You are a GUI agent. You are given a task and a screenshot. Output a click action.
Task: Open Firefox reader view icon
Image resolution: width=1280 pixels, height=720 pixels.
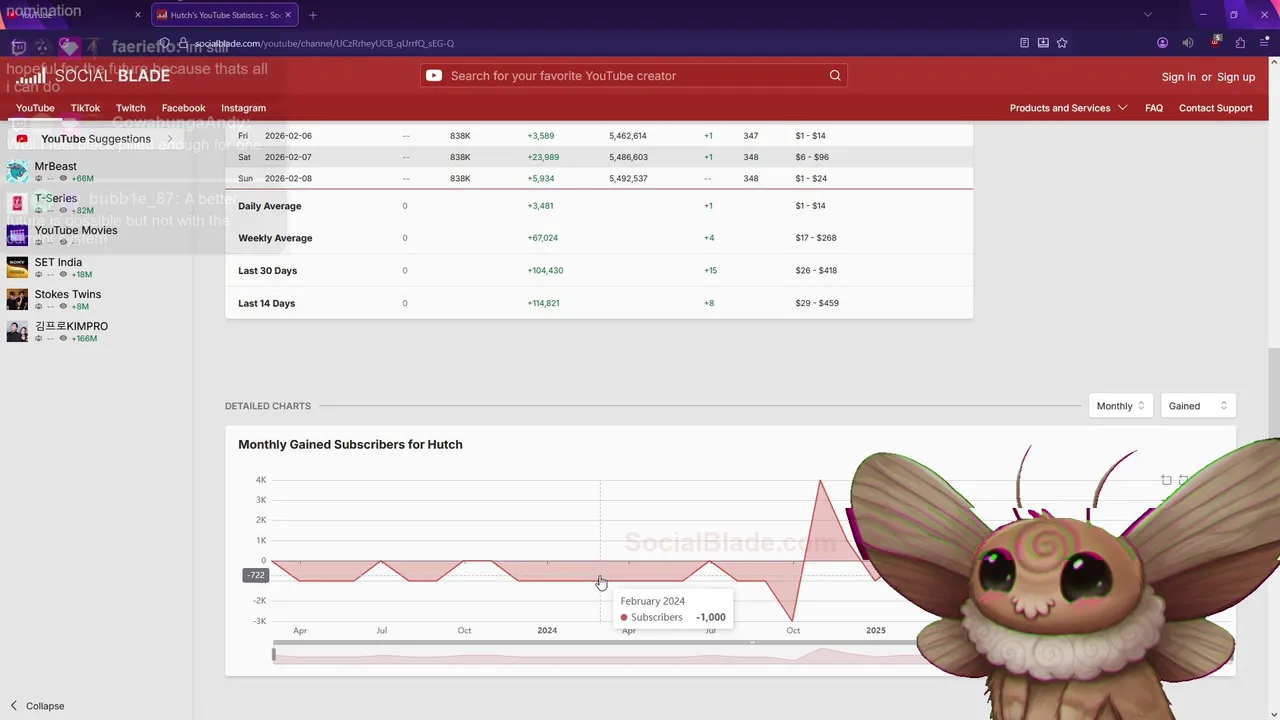click(1024, 43)
